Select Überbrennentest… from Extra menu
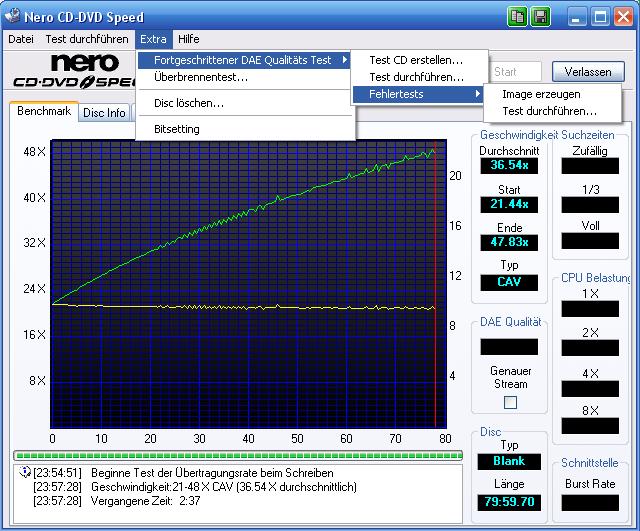The height and width of the screenshot is (531, 640). [244, 77]
